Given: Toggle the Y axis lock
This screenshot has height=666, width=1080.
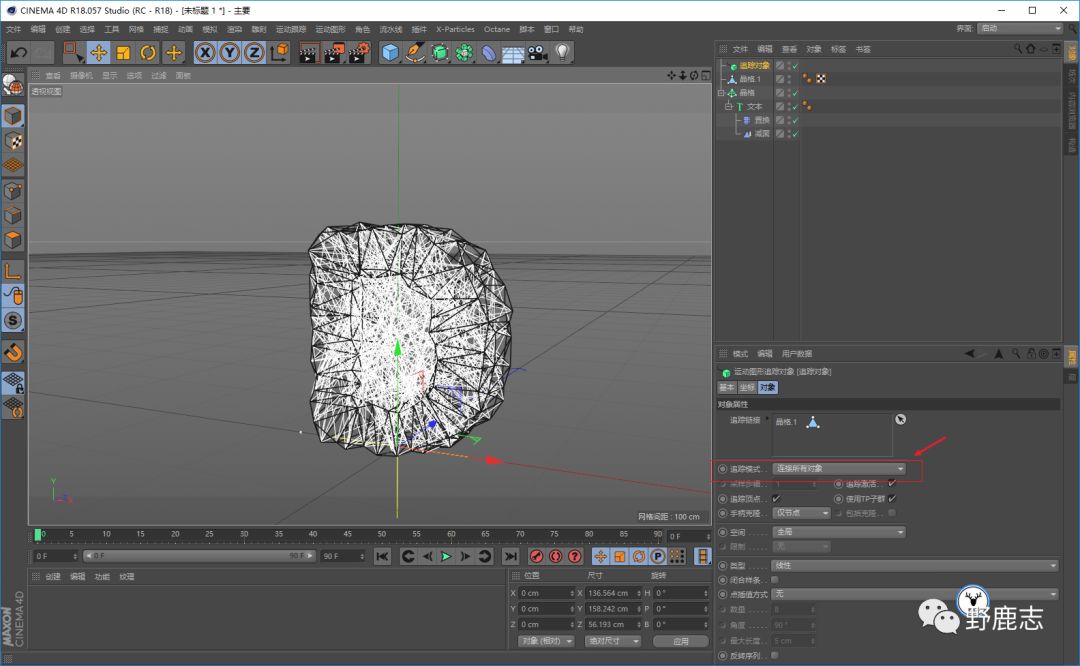Looking at the screenshot, I should (x=229, y=52).
